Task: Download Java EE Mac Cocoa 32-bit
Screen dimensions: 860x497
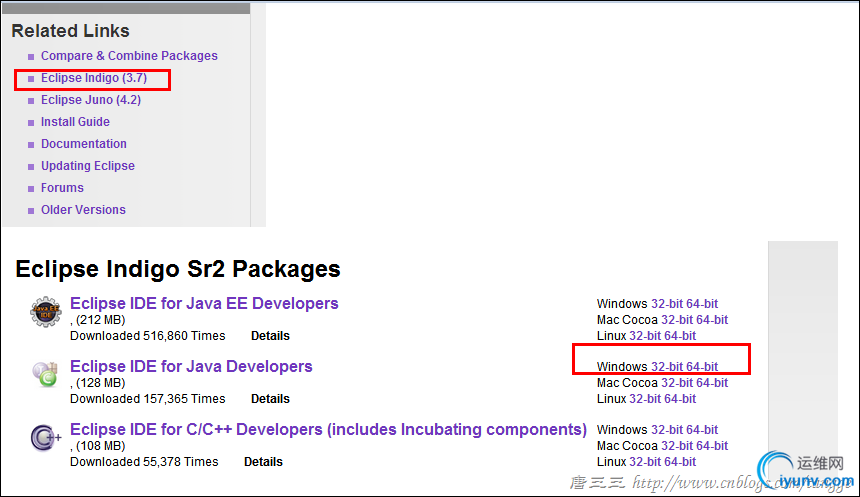Action: point(677,320)
